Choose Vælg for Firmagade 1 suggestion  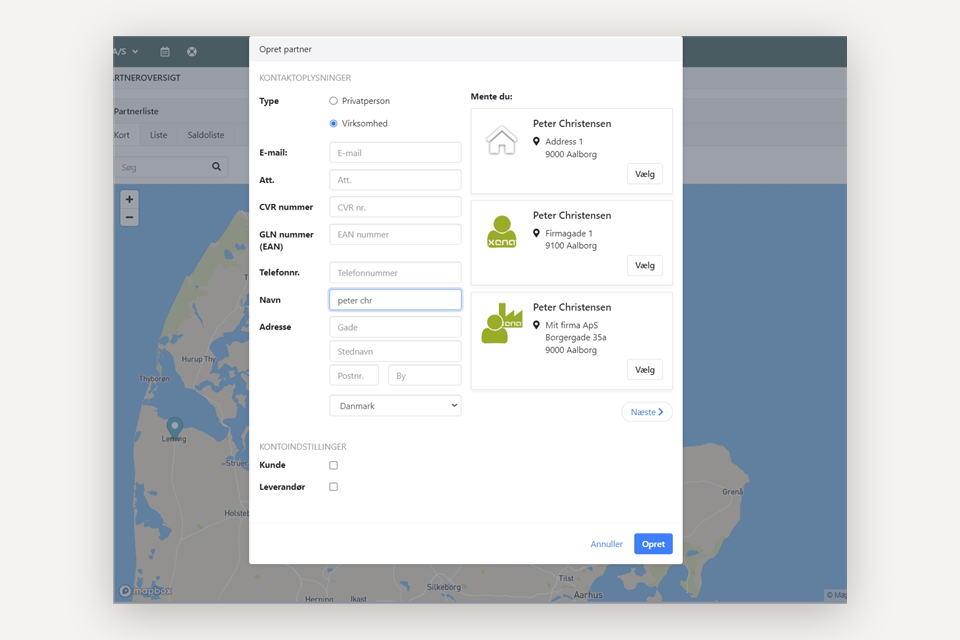[x=644, y=266]
